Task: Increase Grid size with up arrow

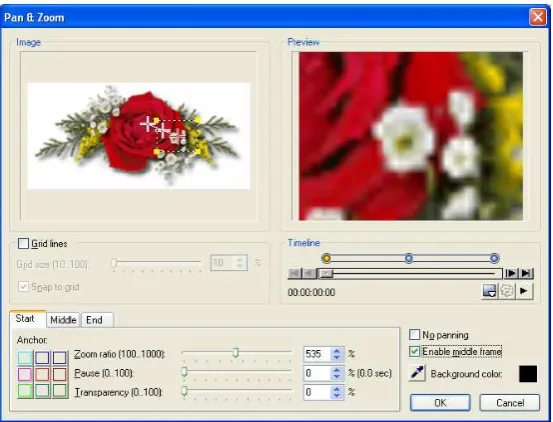Action: pos(240,259)
